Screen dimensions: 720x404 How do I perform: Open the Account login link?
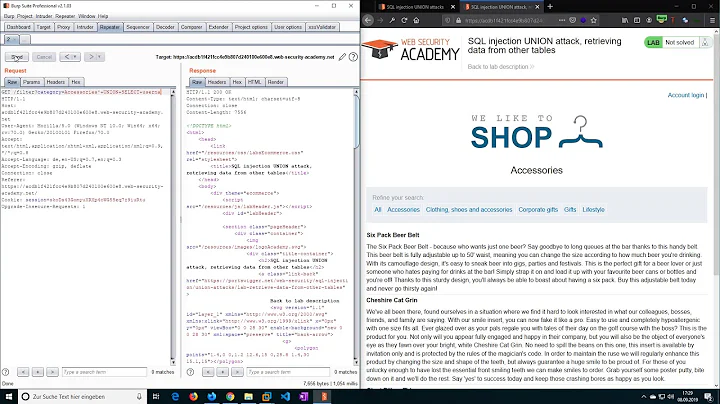point(686,95)
